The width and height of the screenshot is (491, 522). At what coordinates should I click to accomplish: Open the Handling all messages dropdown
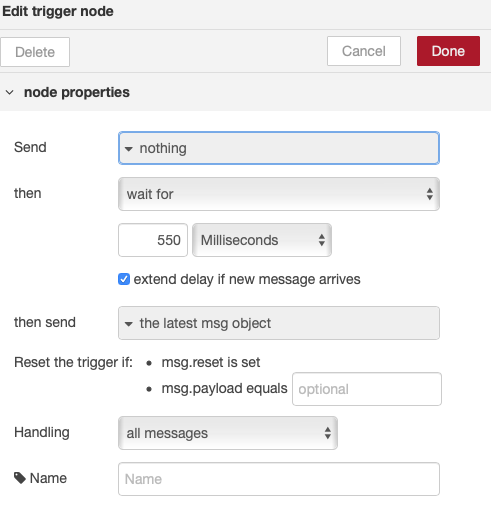point(228,433)
